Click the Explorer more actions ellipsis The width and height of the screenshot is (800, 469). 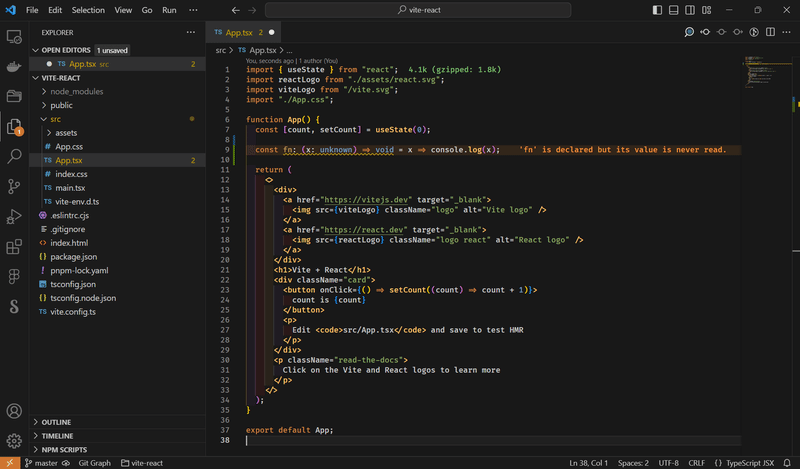pyautogui.click(x=191, y=32)
